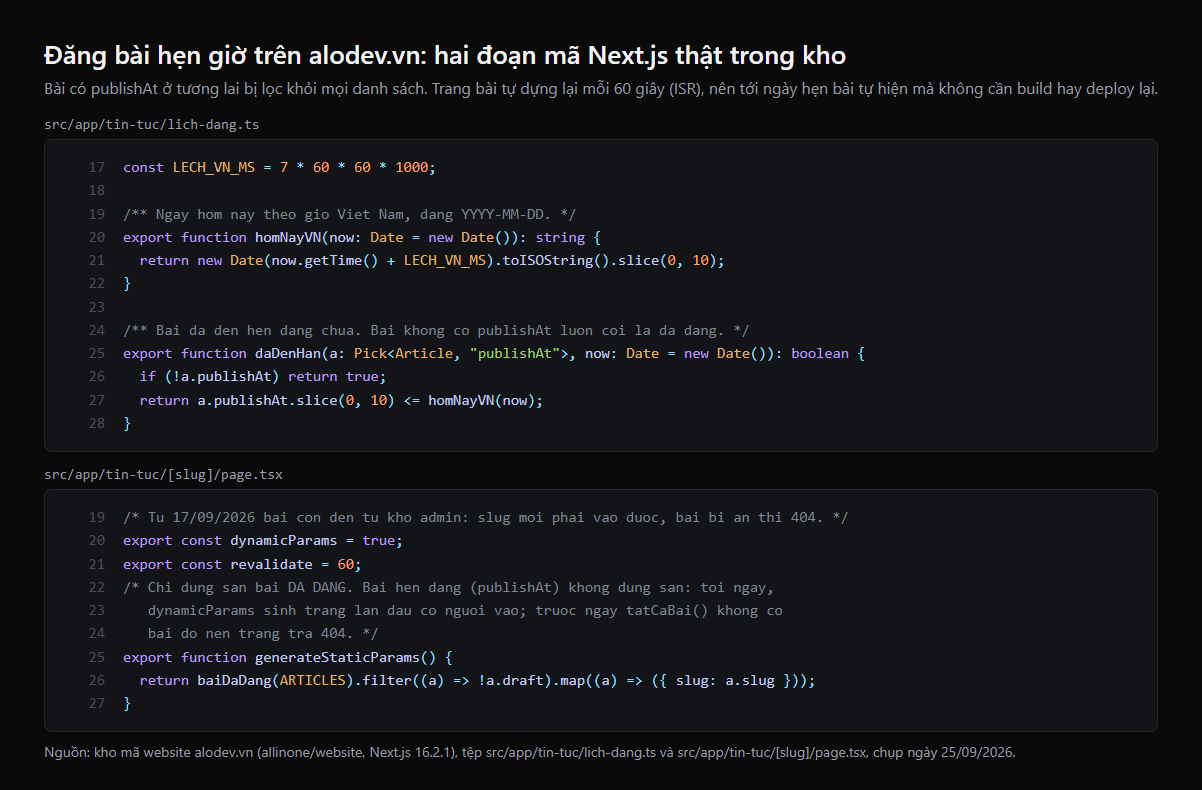Click the return new Date(now.getTime() line

click(x=432, y=260)
